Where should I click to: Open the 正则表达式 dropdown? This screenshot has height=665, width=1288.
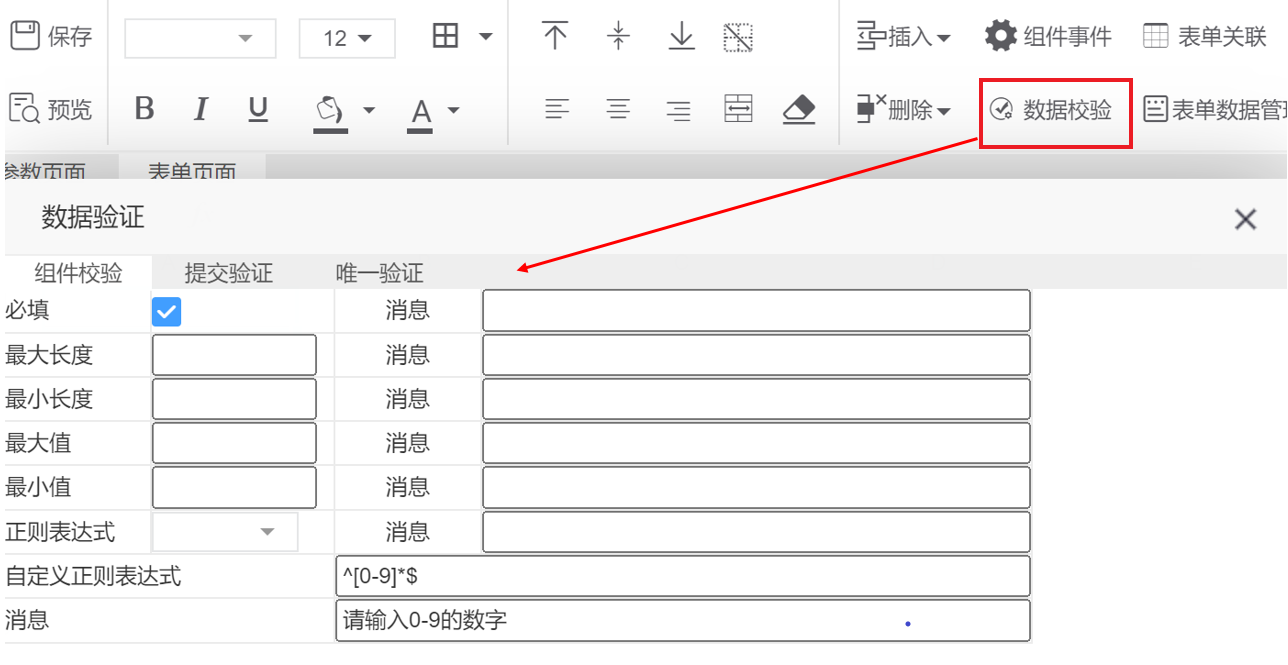[x=225, y=532]
